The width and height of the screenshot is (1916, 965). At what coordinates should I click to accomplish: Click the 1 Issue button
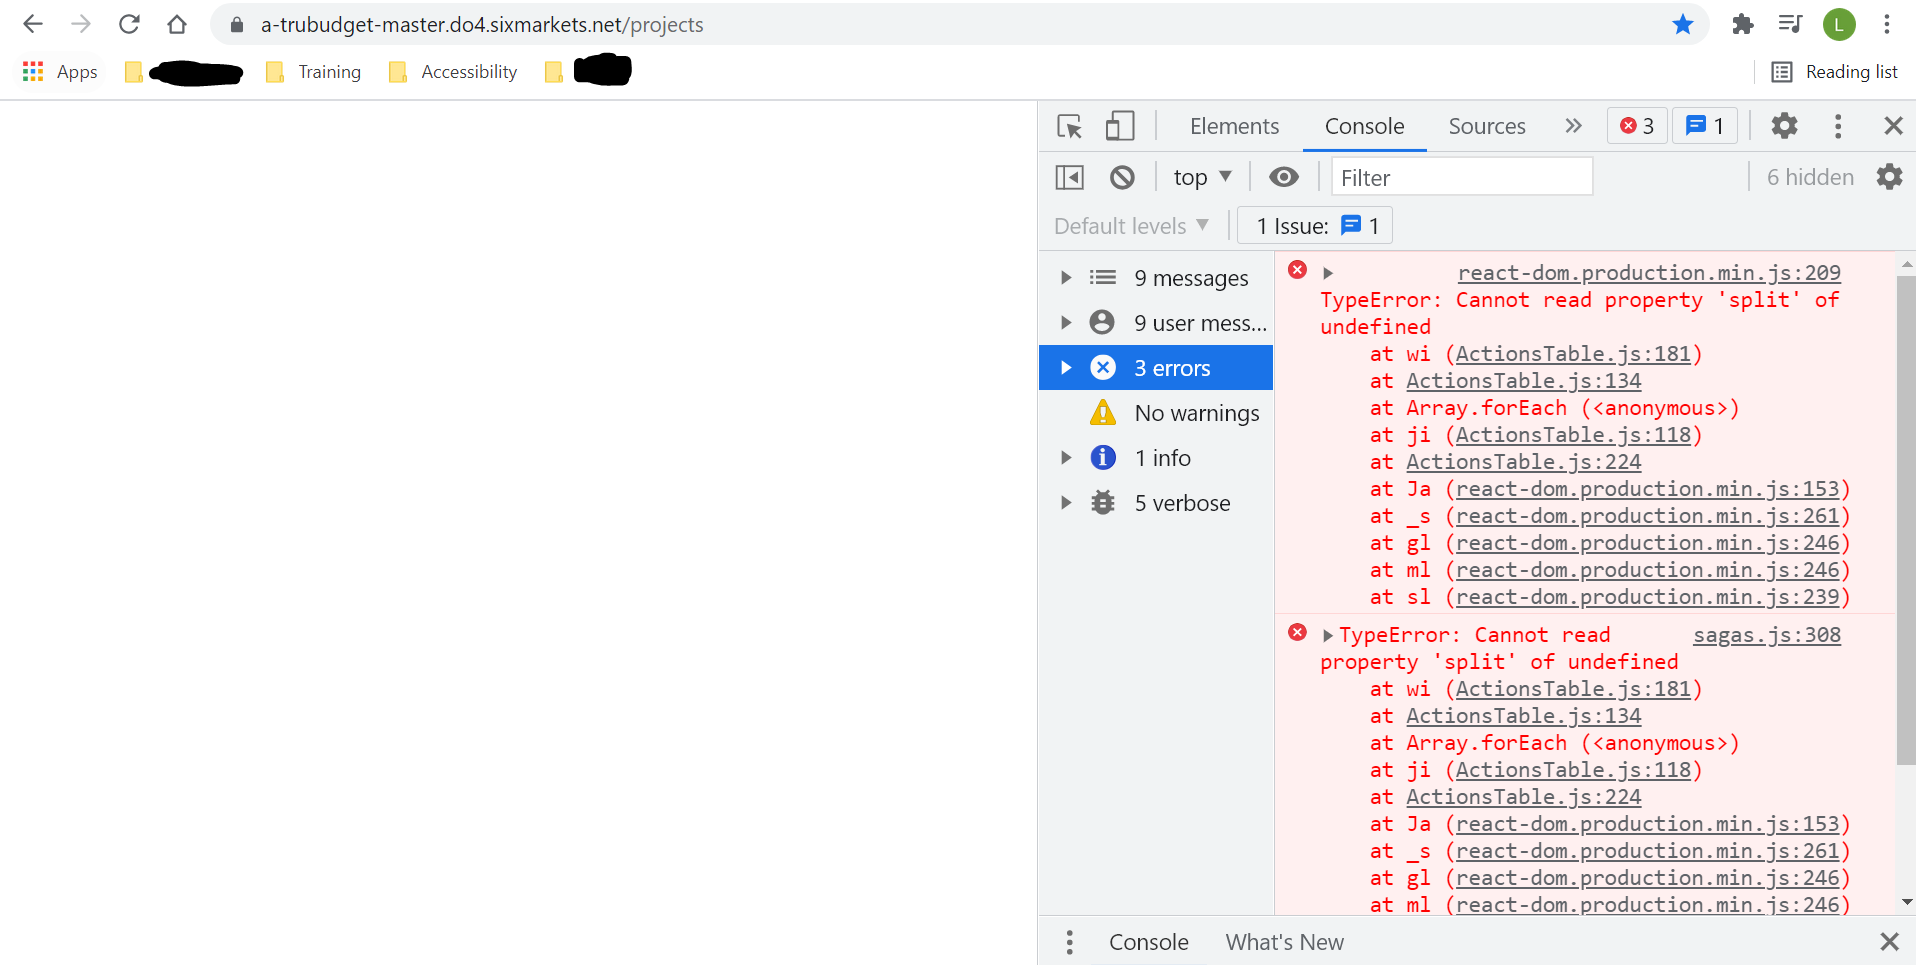pyautogui.click(x=1314, y=225)
